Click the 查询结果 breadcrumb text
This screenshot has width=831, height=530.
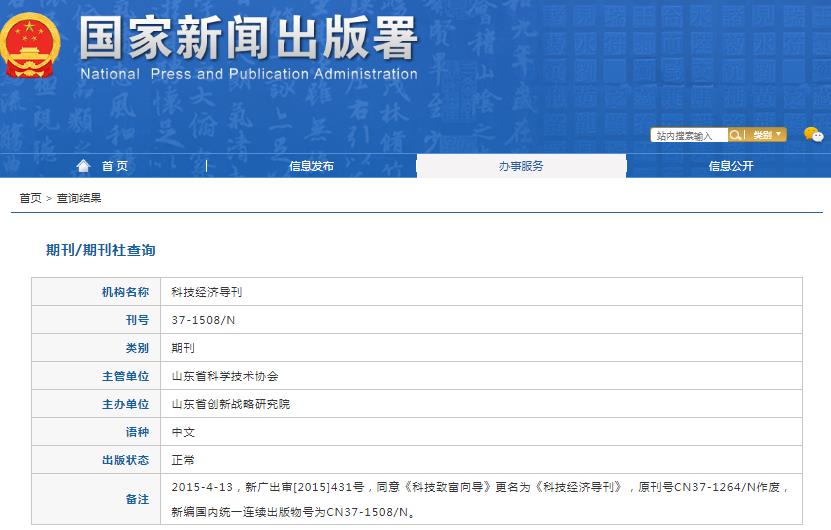coord(79,198)
